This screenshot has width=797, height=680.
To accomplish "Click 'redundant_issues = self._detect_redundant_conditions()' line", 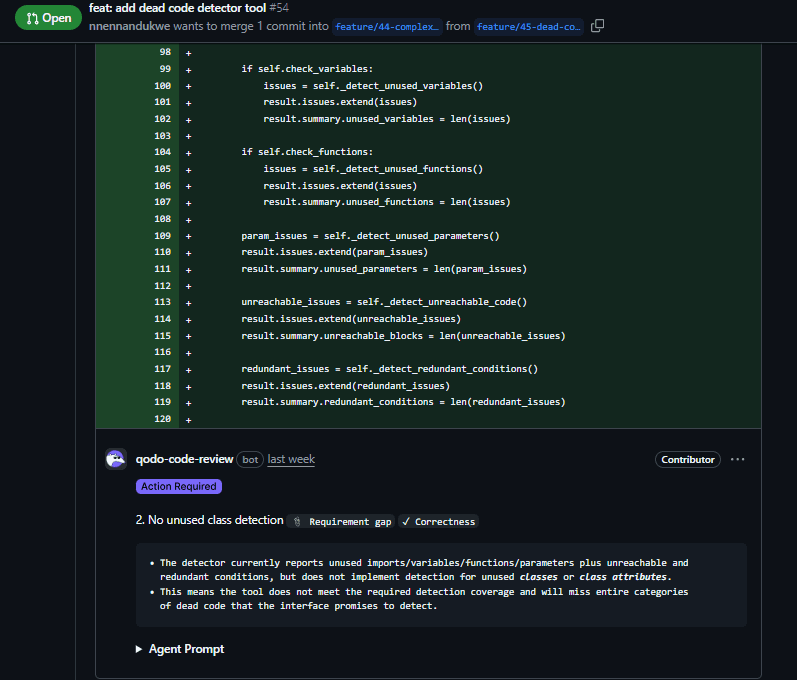I will (389, 369).
